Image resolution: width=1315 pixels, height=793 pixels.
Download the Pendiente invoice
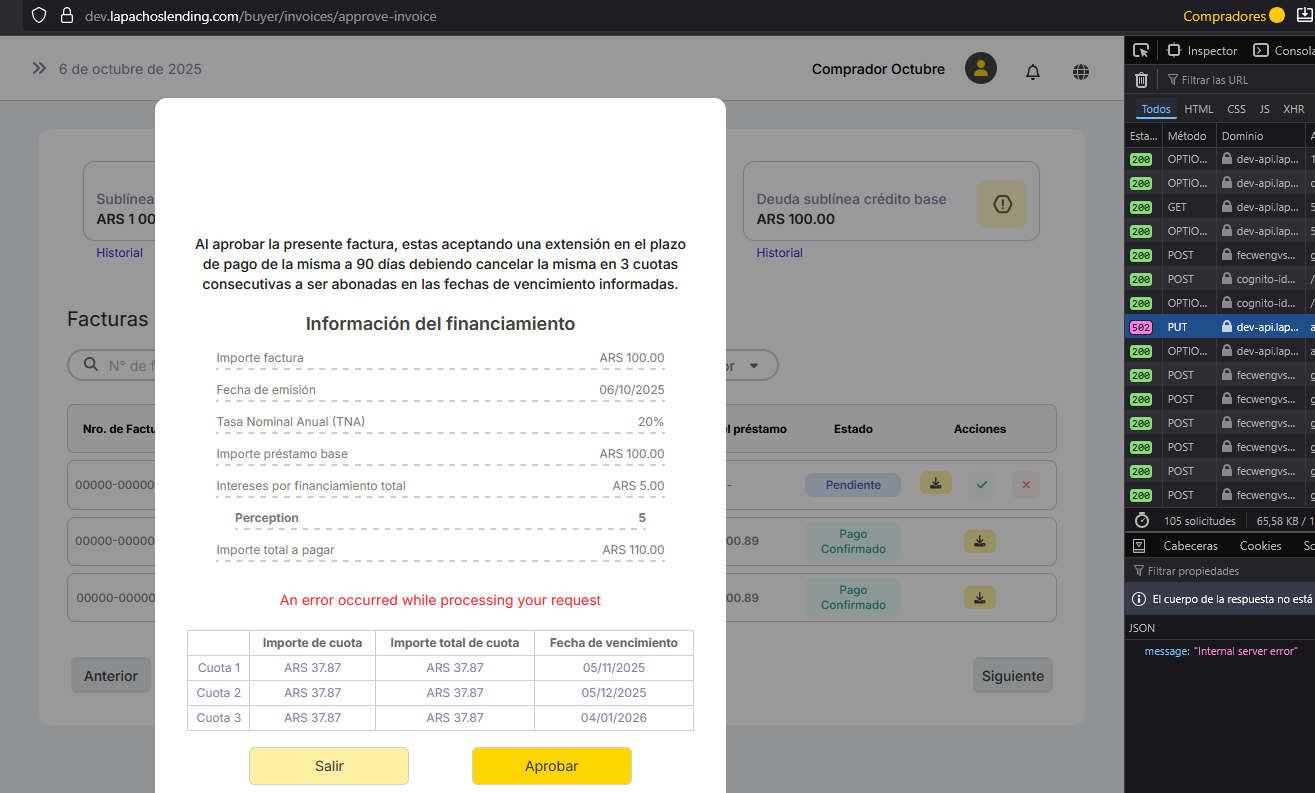click(935, 484)
